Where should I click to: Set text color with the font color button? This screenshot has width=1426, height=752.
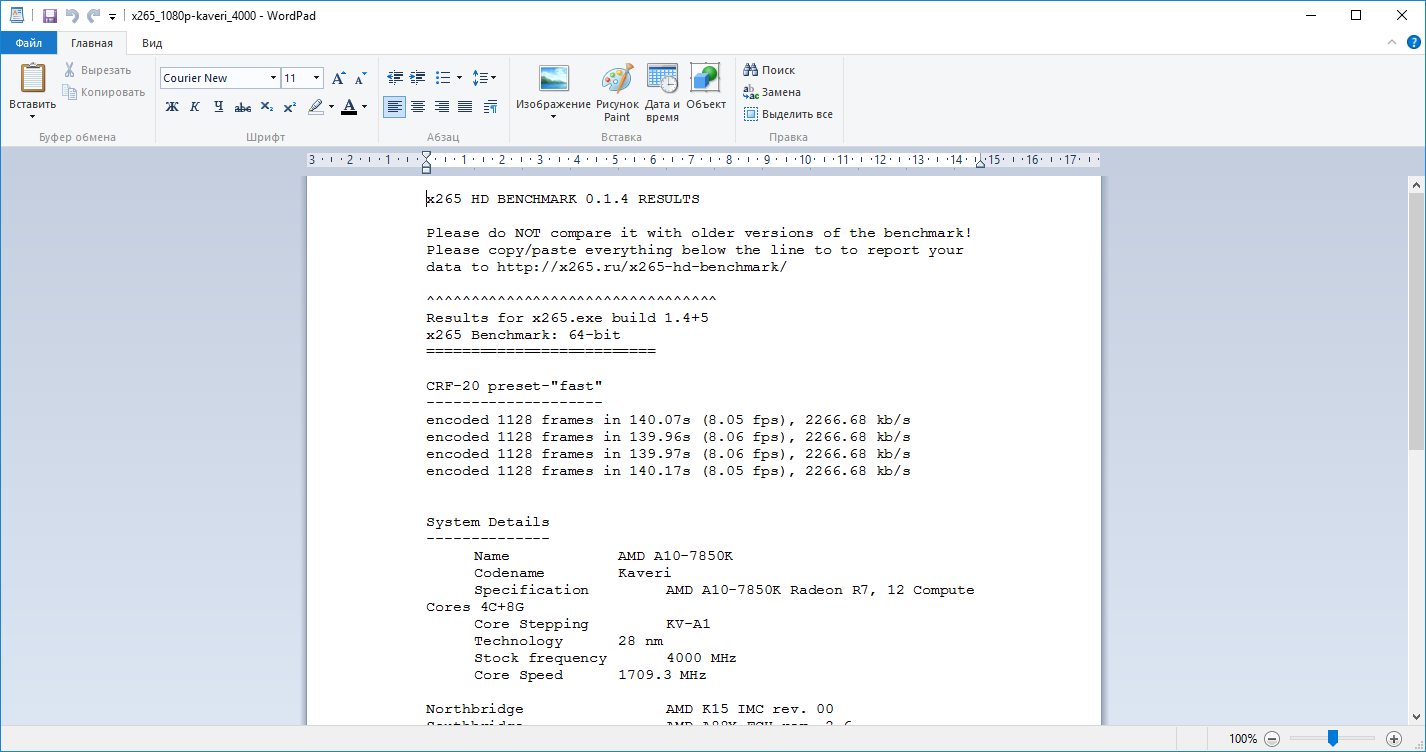(x=348, y=107)
